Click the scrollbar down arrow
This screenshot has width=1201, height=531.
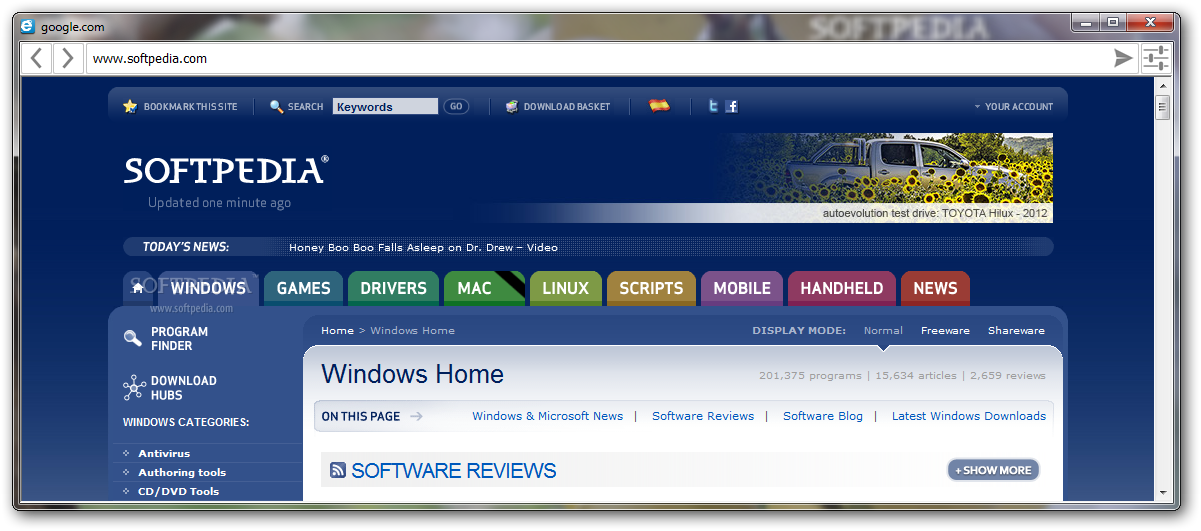[1162, 492]
